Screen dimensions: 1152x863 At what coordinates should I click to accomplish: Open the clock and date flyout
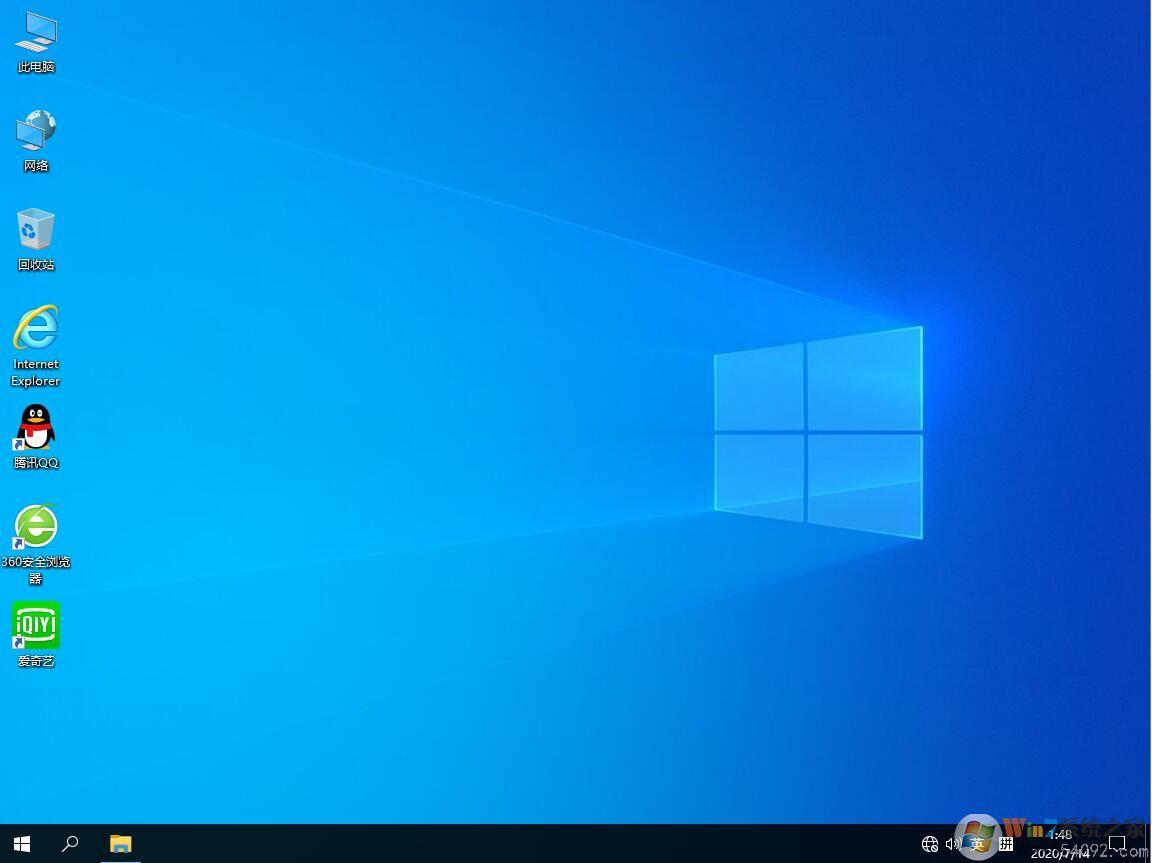[x=1060, y=843]
